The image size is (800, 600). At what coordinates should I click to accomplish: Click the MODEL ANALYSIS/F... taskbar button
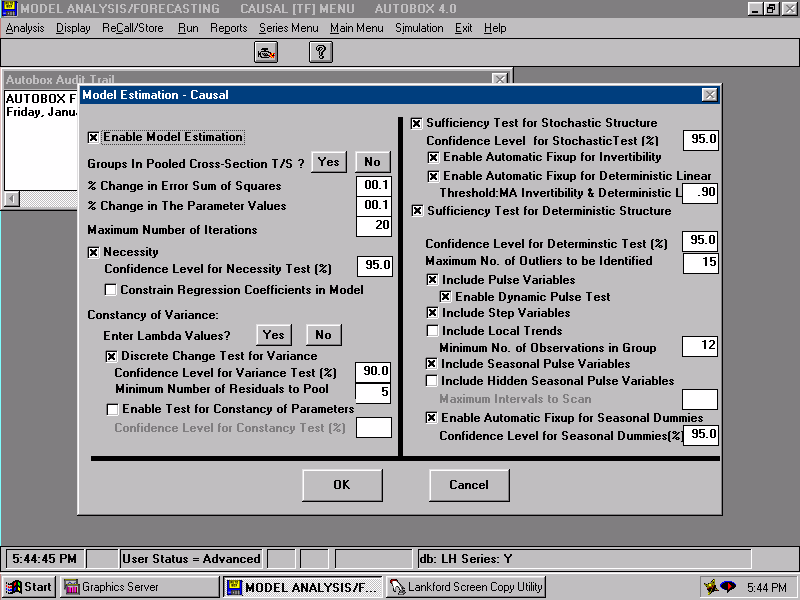(303, 587)
